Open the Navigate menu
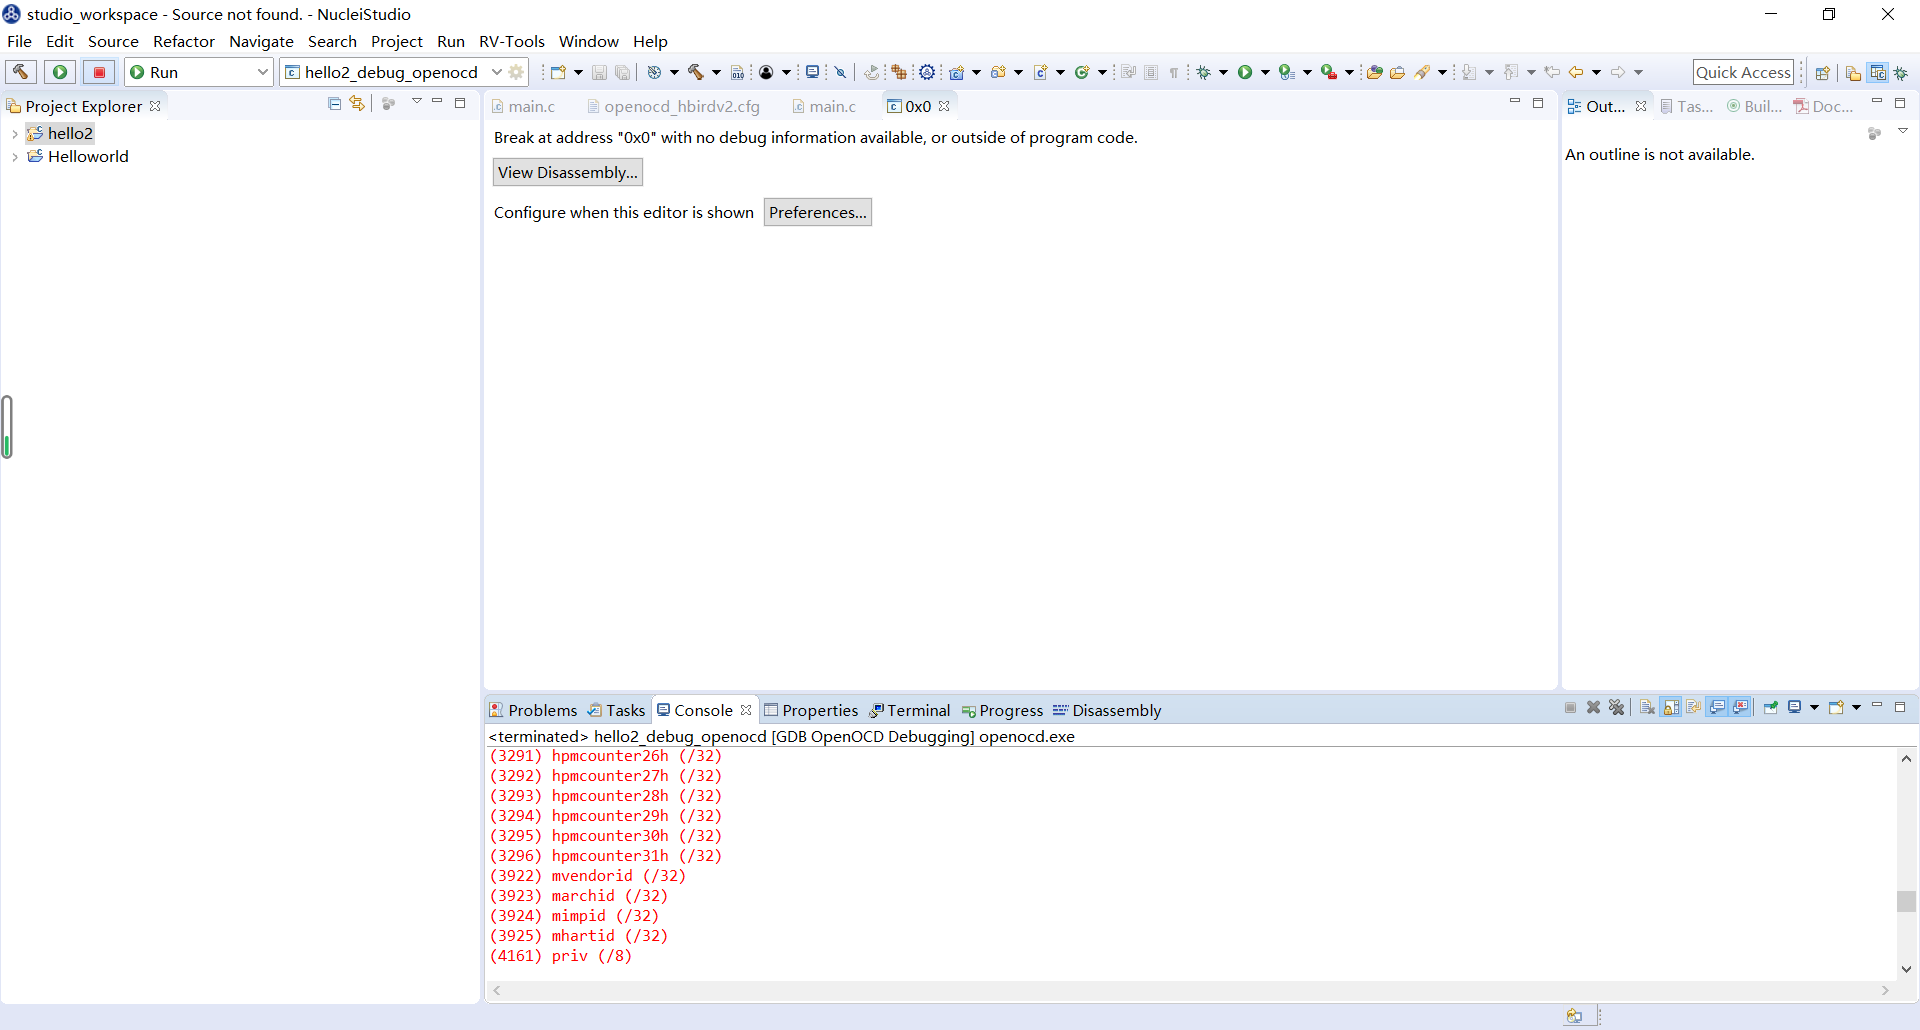The width and height of the screenshot is (1920, 1030). pos(261,41)
